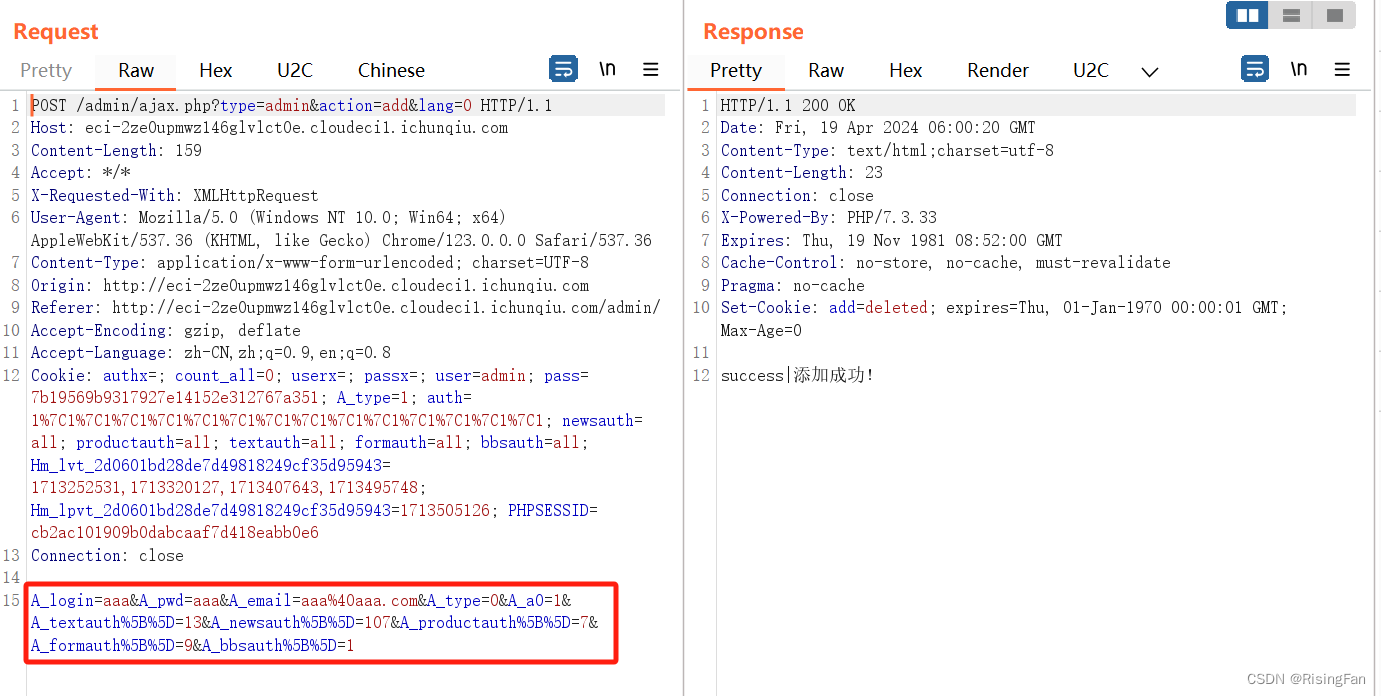1381x696 pixels.
Task: Switch to the Raw tab in the Request panel
Action: tap(135, 71)
